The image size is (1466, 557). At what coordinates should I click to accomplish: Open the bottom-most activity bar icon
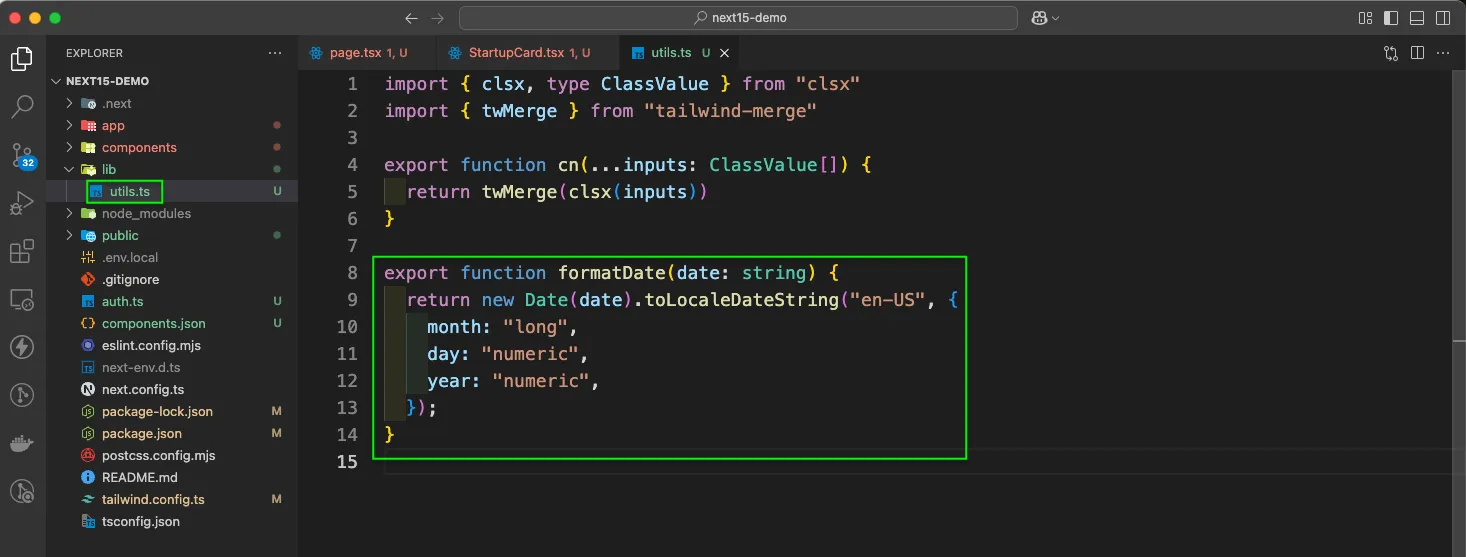[22, 491]
